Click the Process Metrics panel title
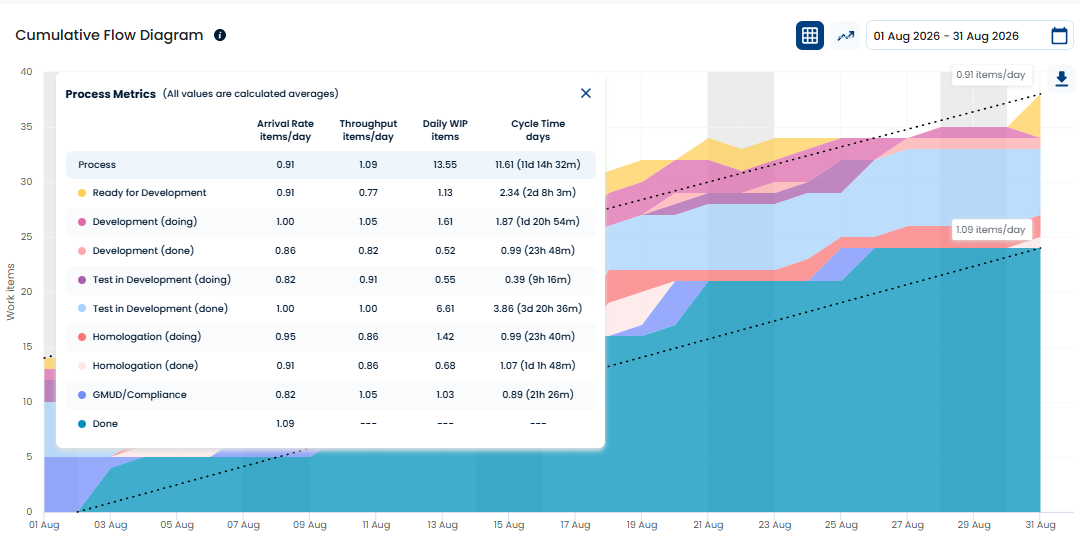 tap(110, 94)
